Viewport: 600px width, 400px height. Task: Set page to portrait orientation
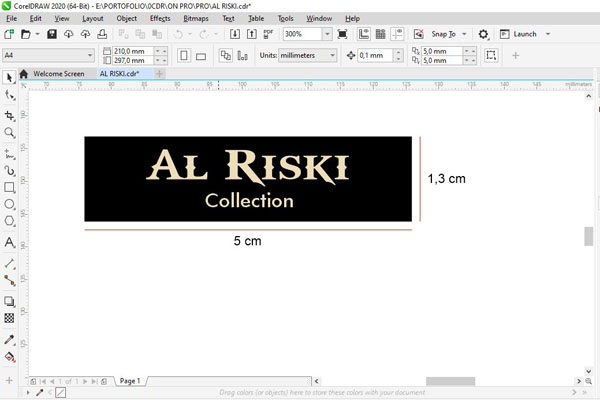pyautogui.click(x=184, y=56)
